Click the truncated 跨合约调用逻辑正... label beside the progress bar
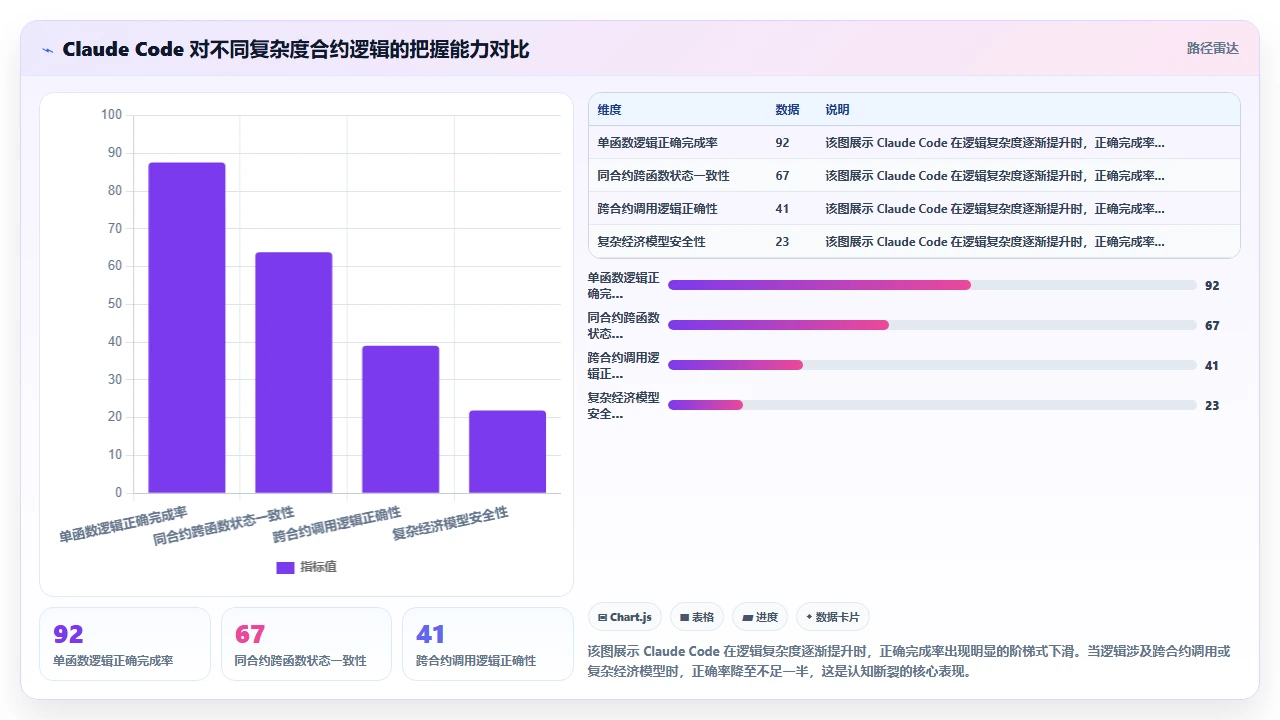The width and height of the screenshot is (1280, 720). click(623, 365)
